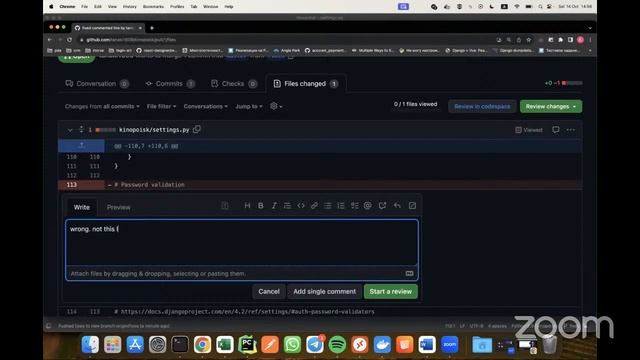The image size is (640, 360).
Task: Insert a bulleted list in comment
Action: (328, 206)
